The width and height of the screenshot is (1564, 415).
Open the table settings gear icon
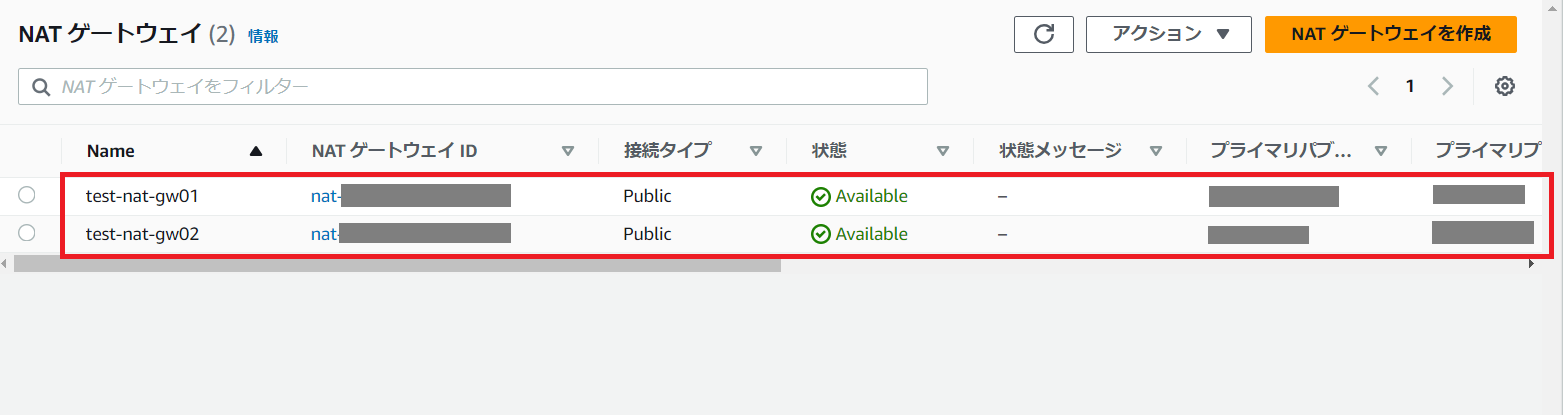tap(1504, 86)
